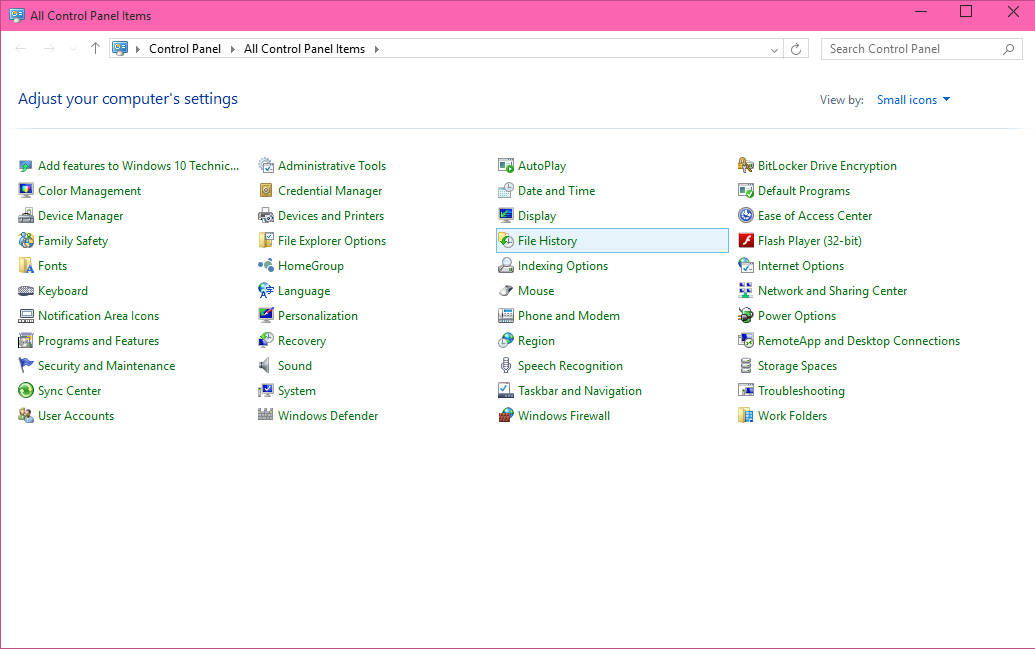Open the recent locations dropdown arrow
The image size is (1035, 649).
click(x=73, y=49)
